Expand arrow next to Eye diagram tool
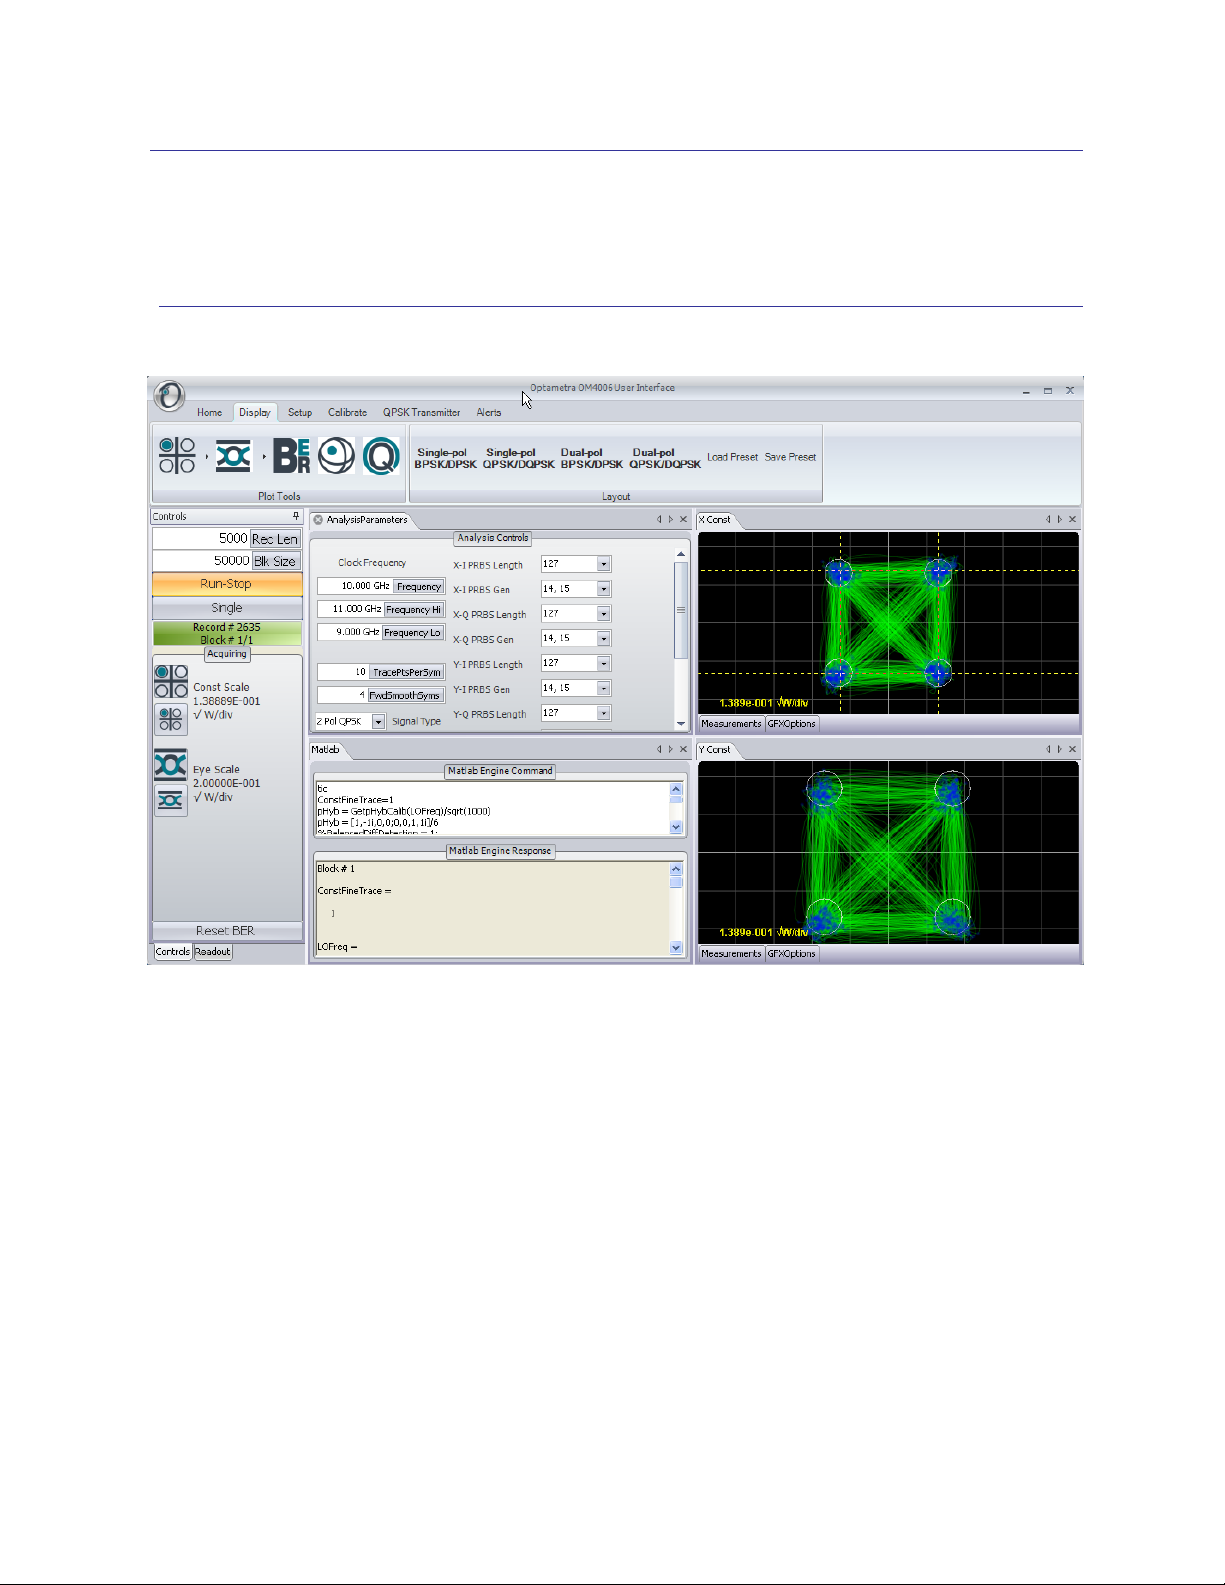The width and height of the screenshot is (1225, 1585). (263, 457)
